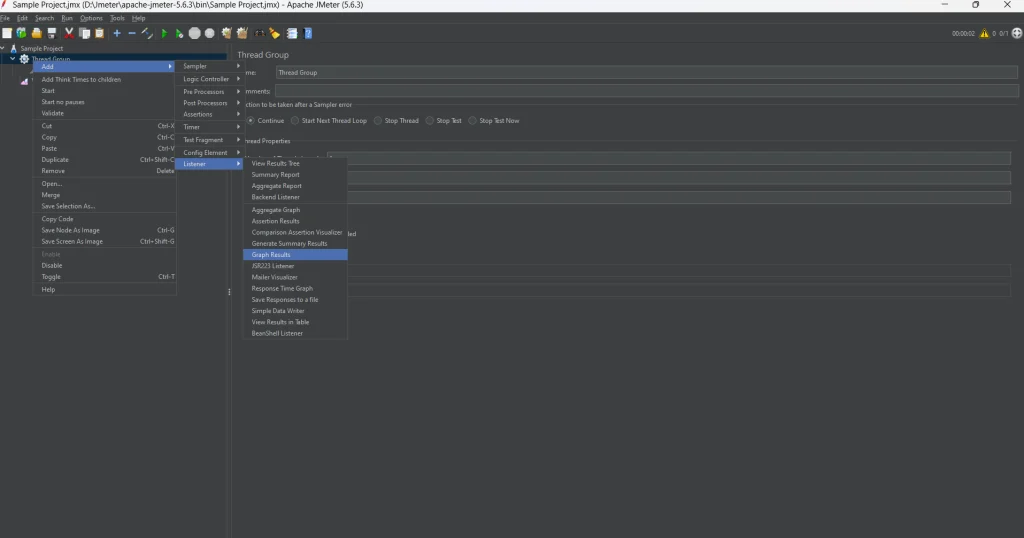Expand the Pre Processors submenu

(x=209, y=92)
